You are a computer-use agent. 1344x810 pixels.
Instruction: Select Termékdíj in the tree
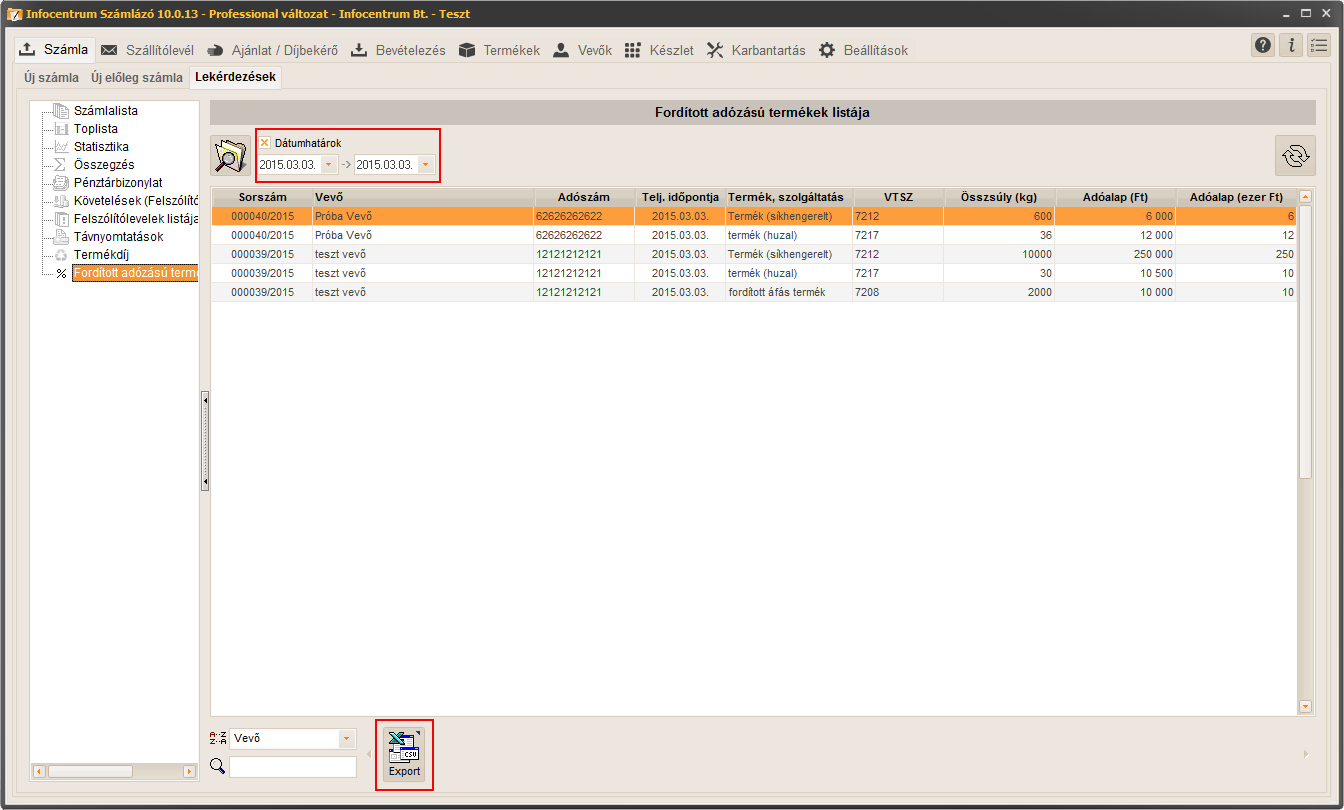101,255
